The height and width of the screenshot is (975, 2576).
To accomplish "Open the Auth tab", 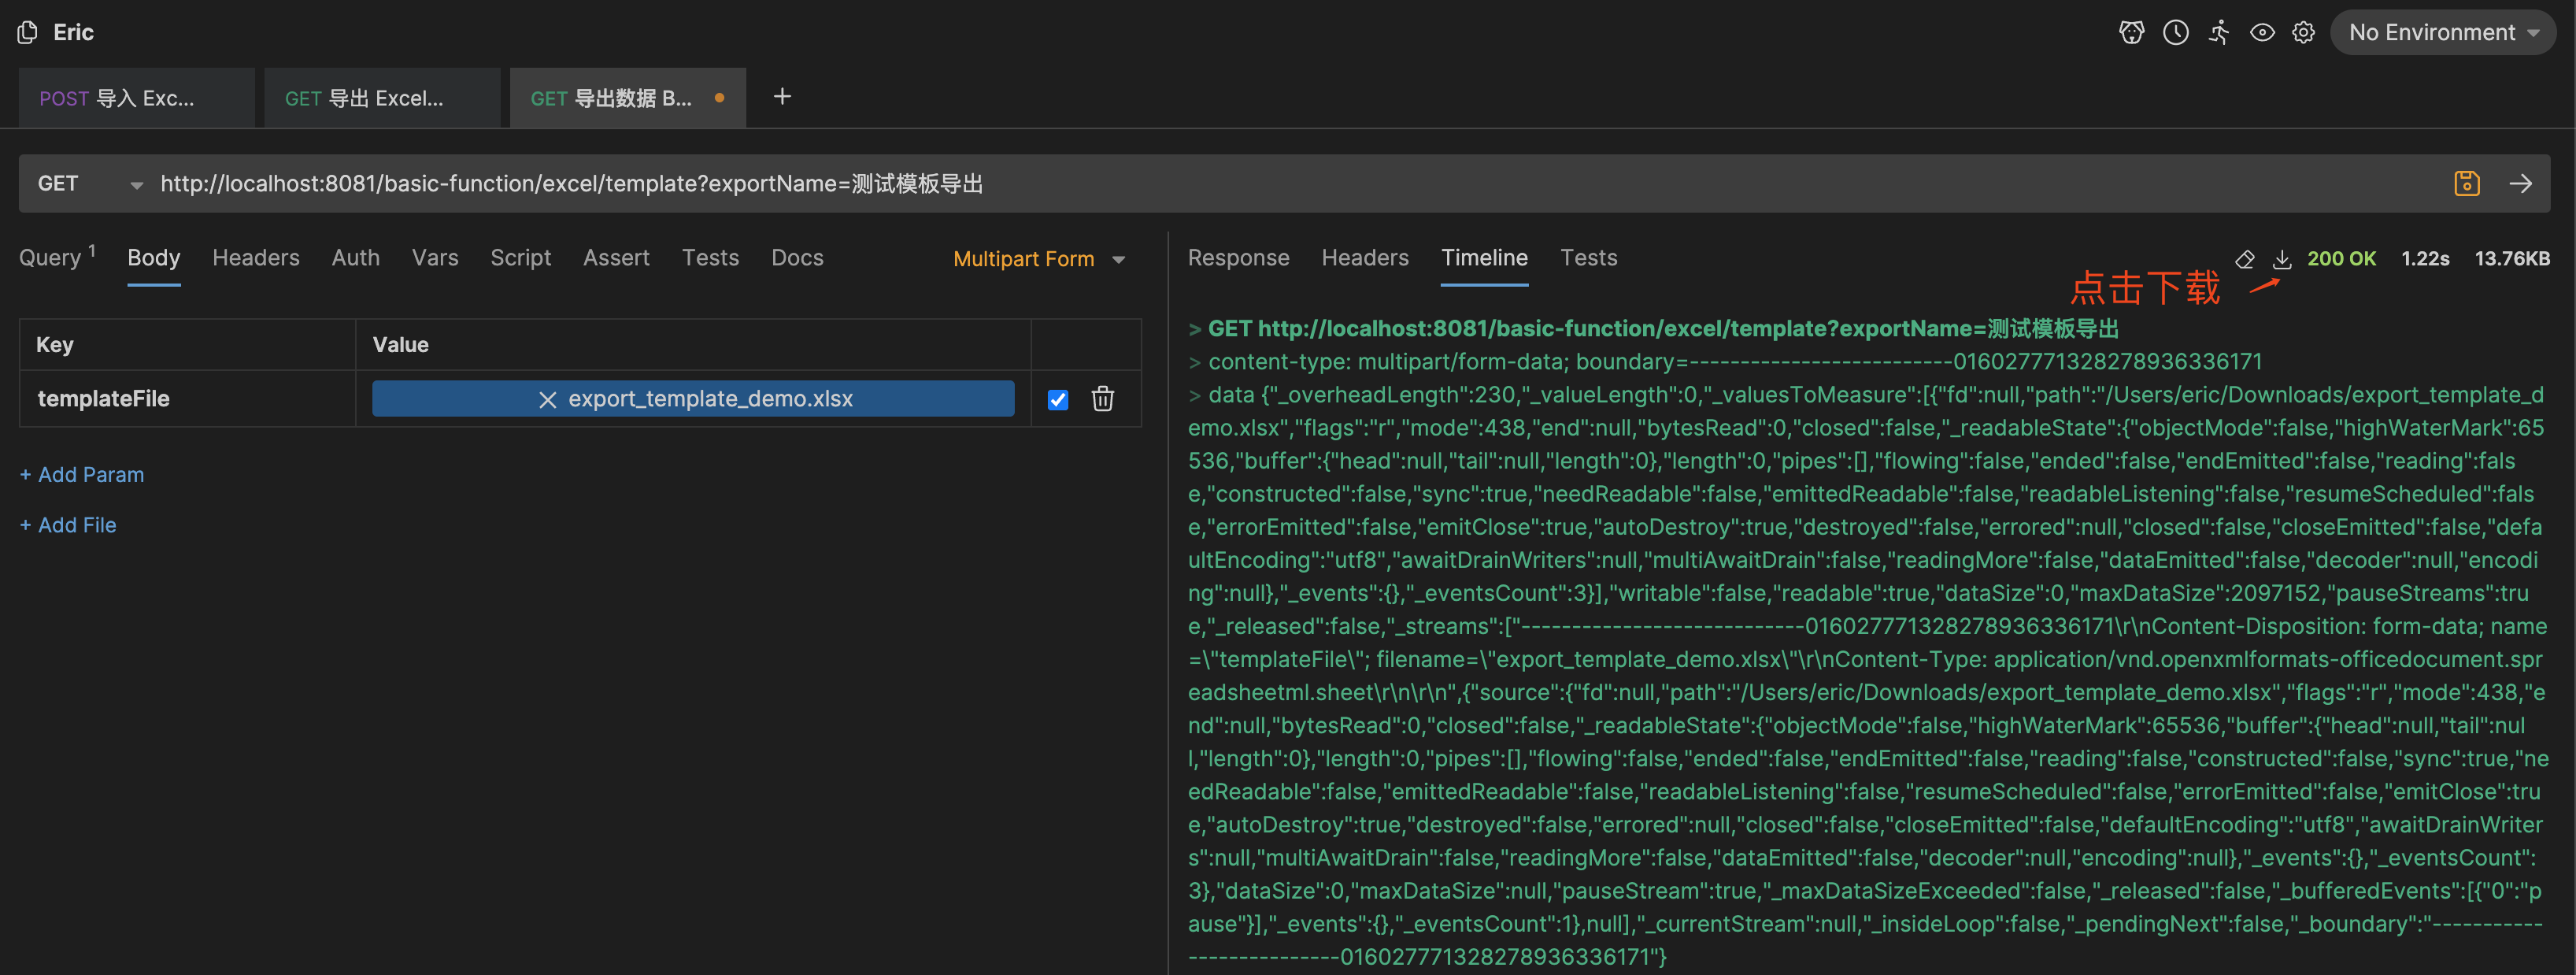I will pyautogui.click(x=356, y=257).
